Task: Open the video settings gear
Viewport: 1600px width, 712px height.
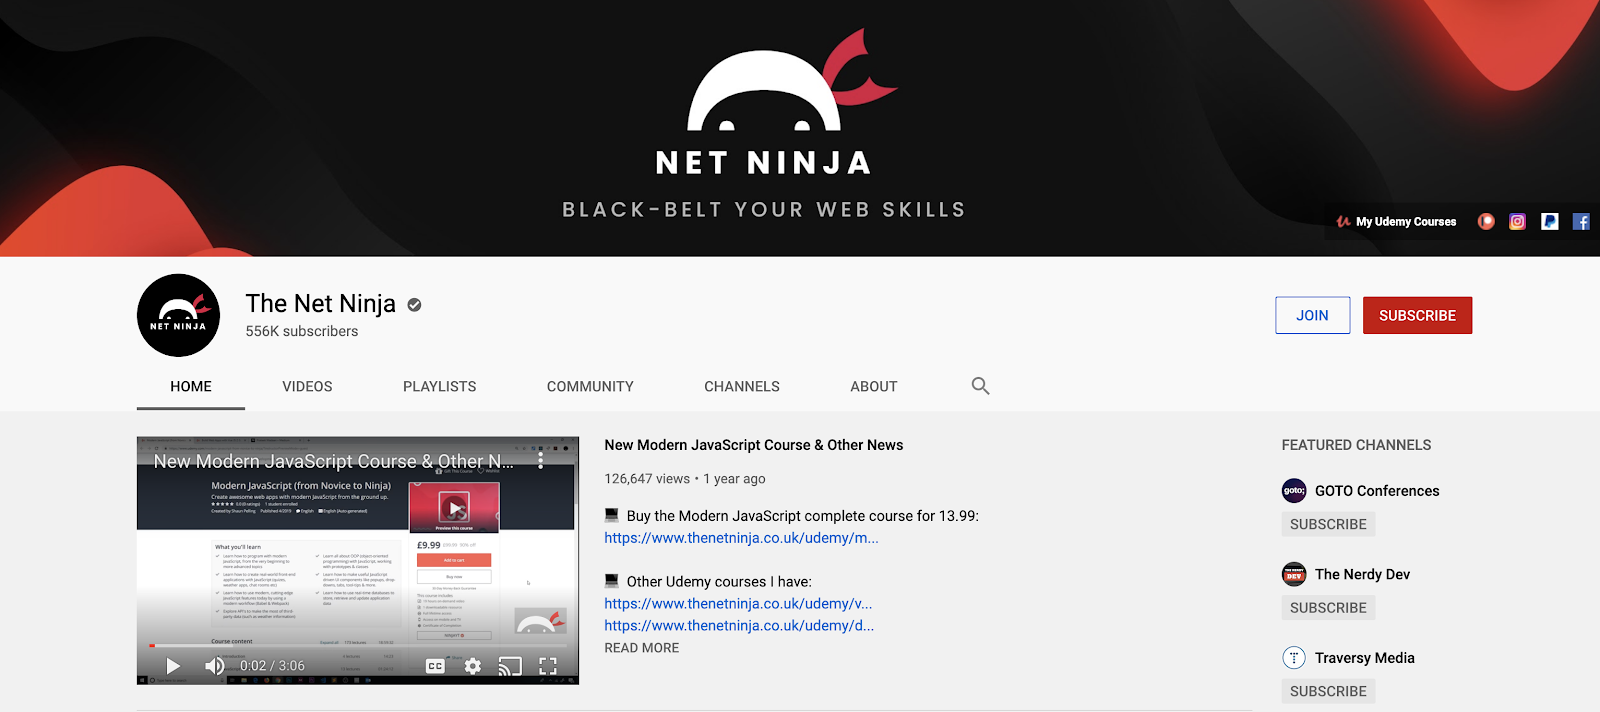Action: click(473, 666)
